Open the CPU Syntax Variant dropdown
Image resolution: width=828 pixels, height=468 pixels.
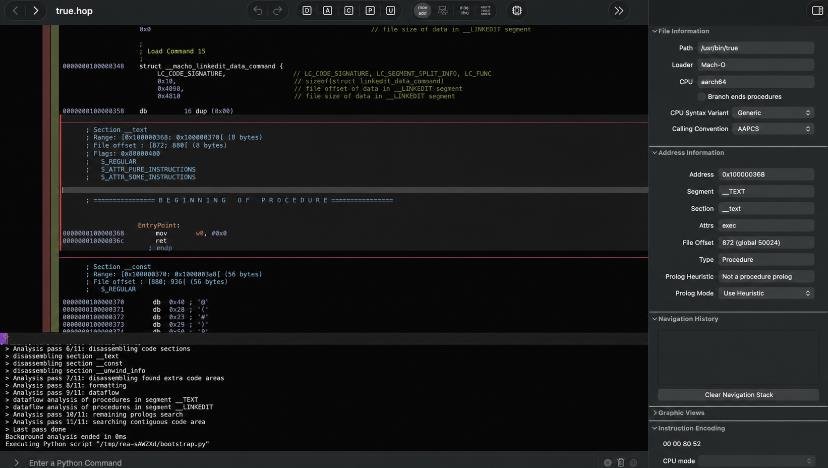pos(773,113)
